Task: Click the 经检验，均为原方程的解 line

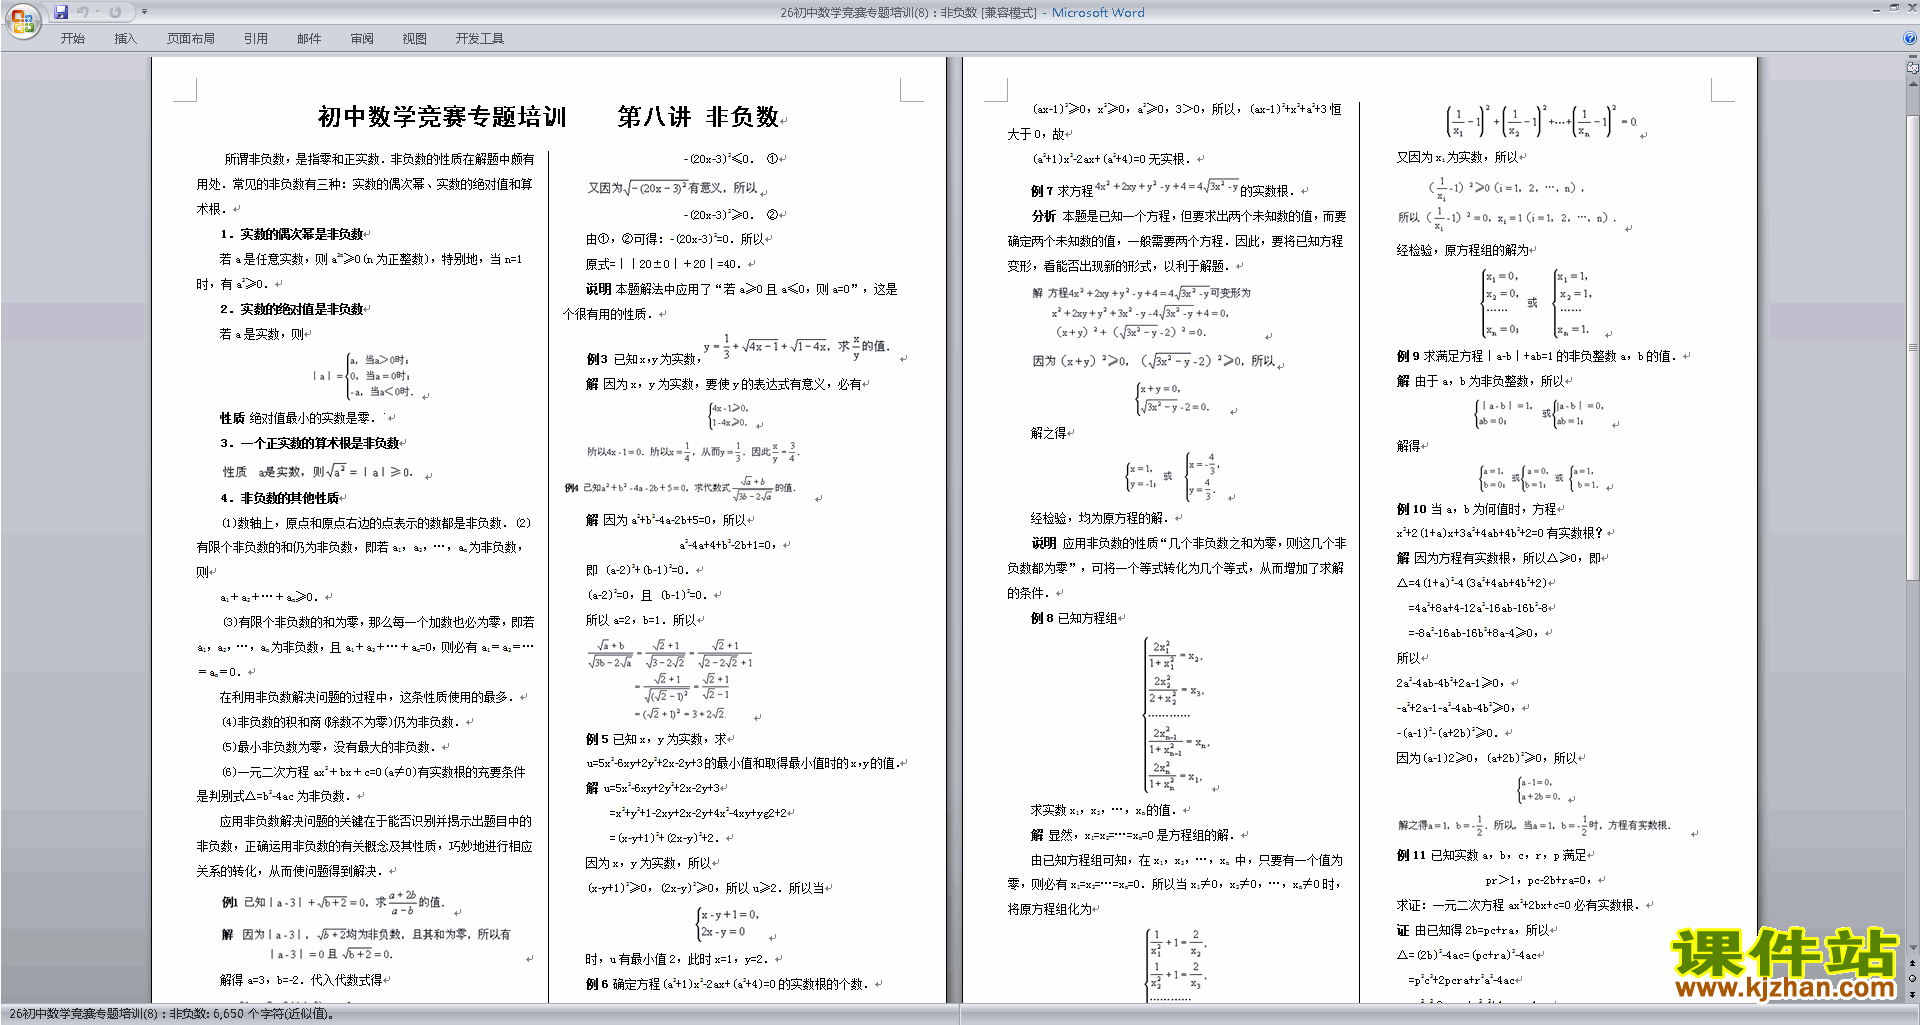Action: [x=1100, y=518]
